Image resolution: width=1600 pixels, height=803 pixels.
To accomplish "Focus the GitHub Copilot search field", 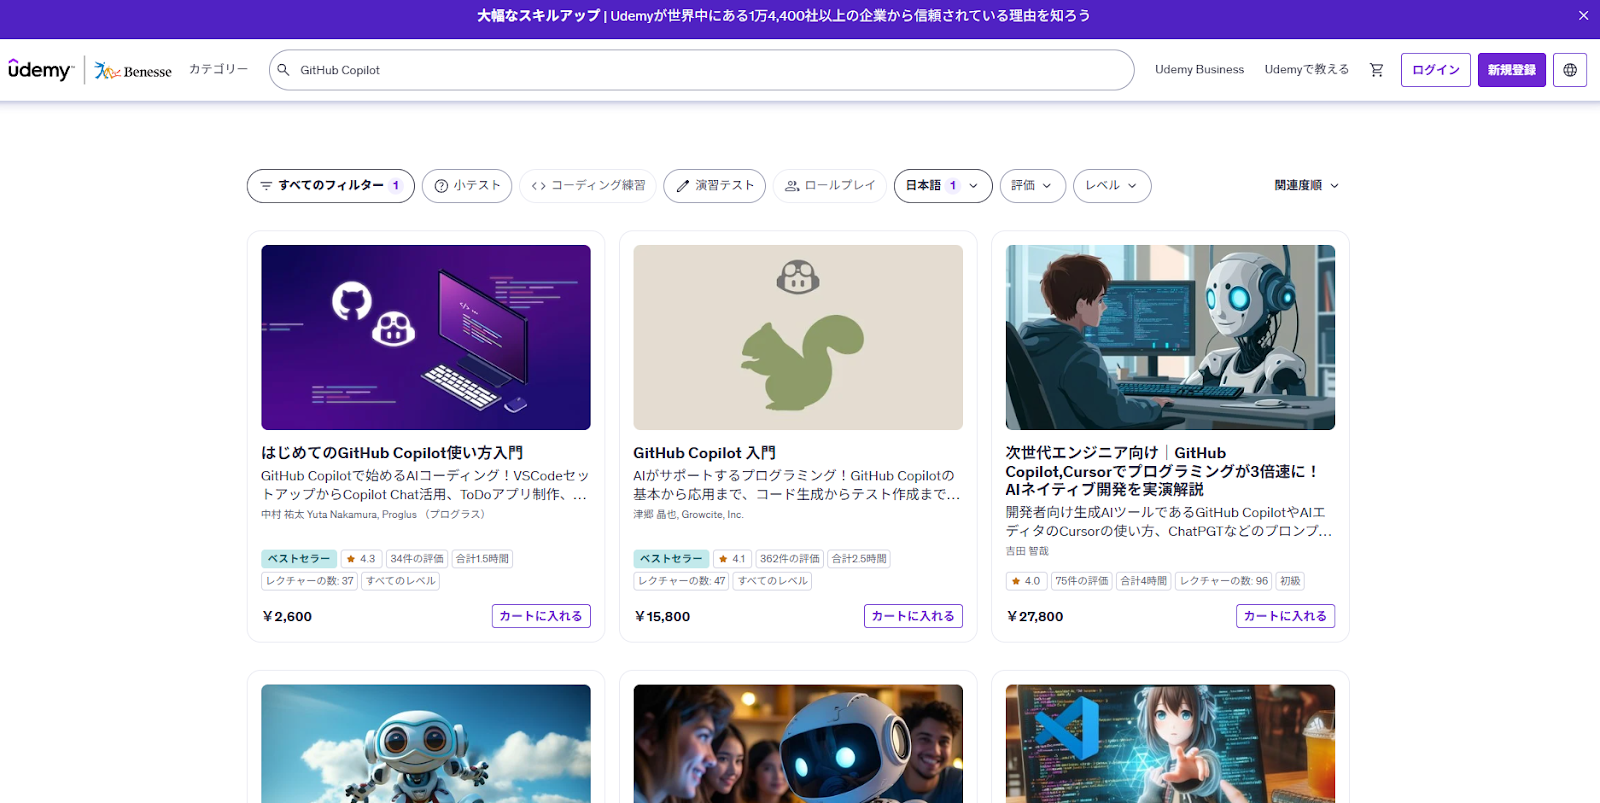I will point(702,70).
